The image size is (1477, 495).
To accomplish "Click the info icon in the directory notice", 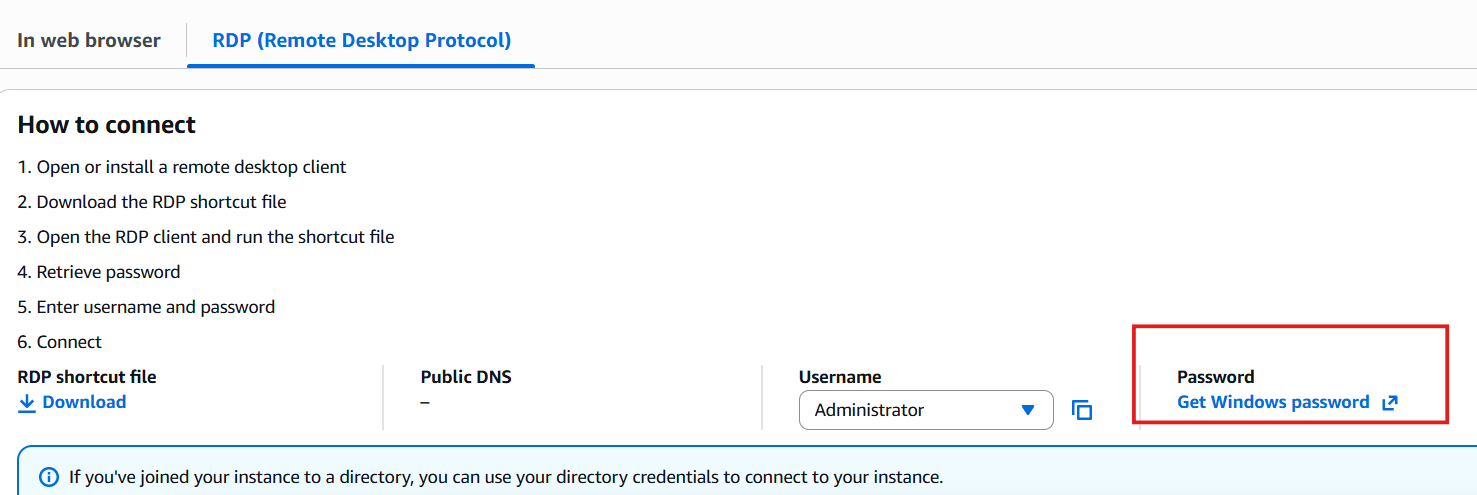I will pyautogui.click(x=48, y=477).
